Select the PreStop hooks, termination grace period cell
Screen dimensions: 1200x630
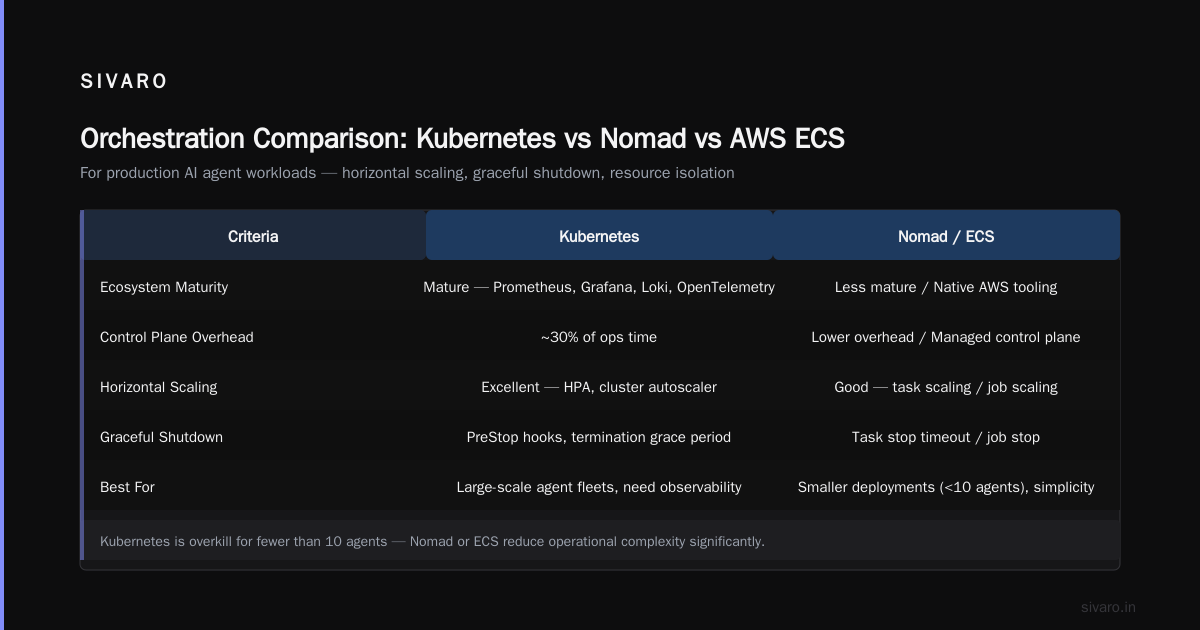pyautogui.click(x=599, y=437)
